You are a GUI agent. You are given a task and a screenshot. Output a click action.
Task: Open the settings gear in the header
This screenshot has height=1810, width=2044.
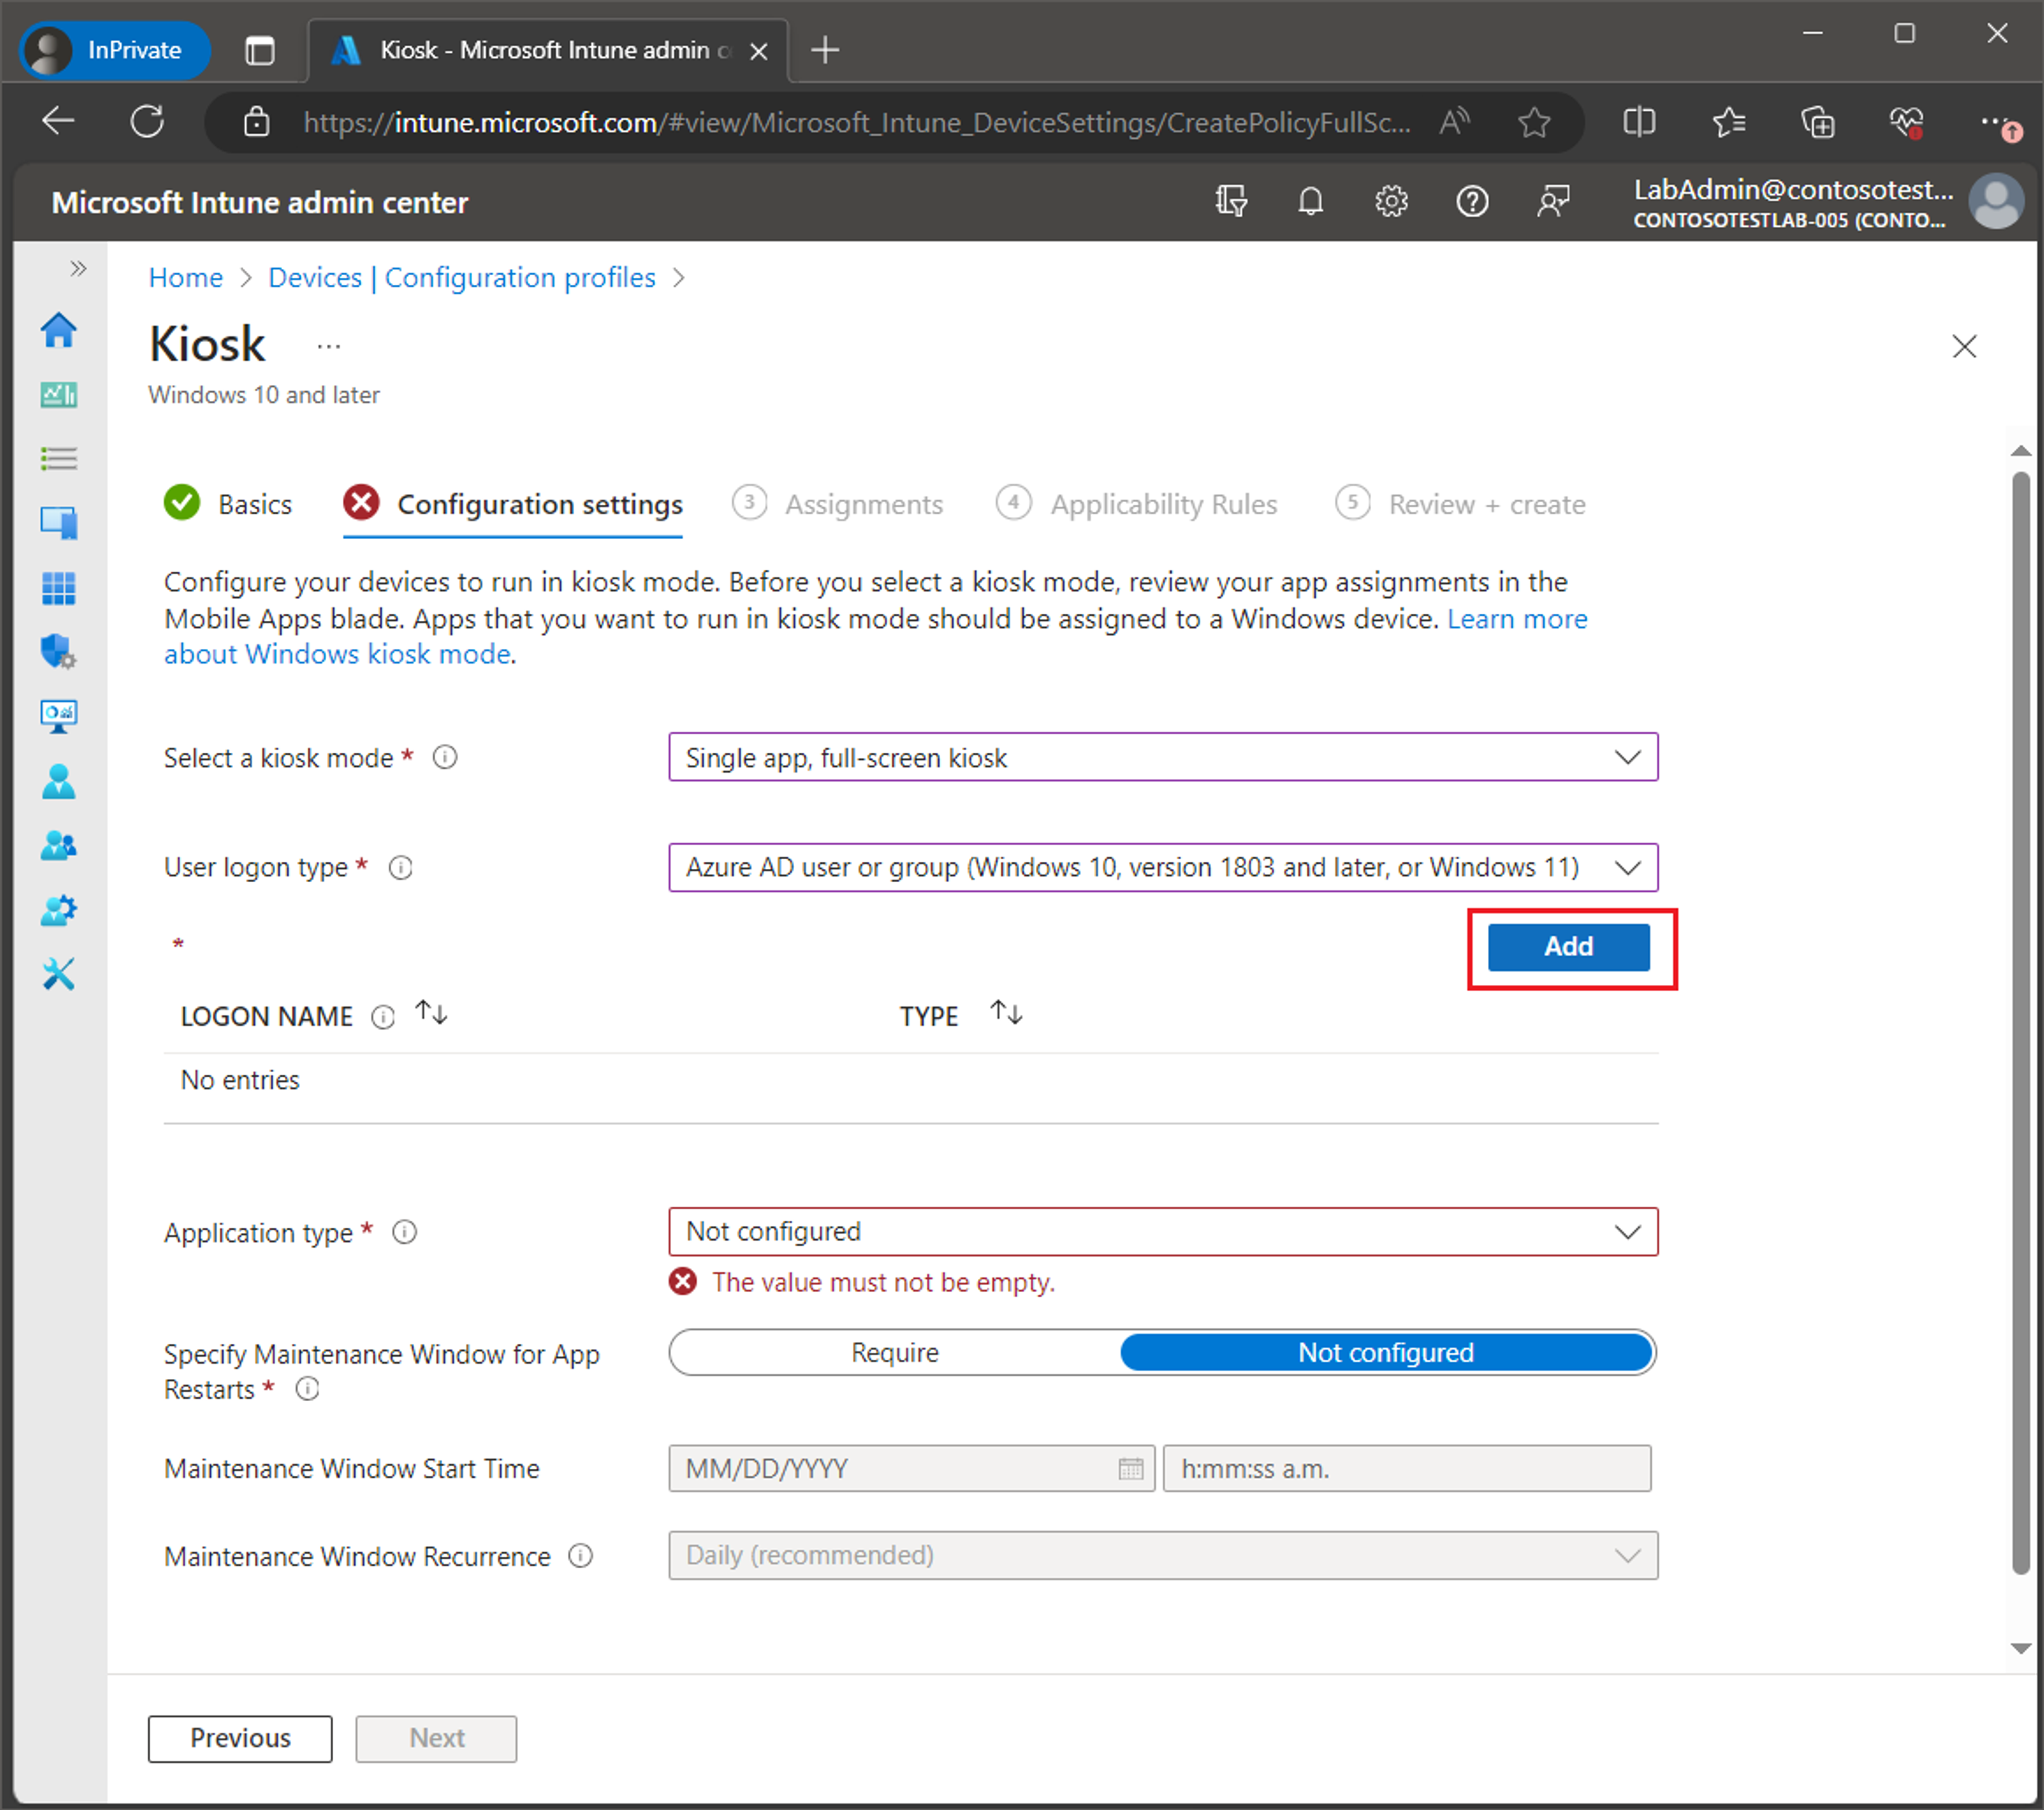pos(1391,202)
